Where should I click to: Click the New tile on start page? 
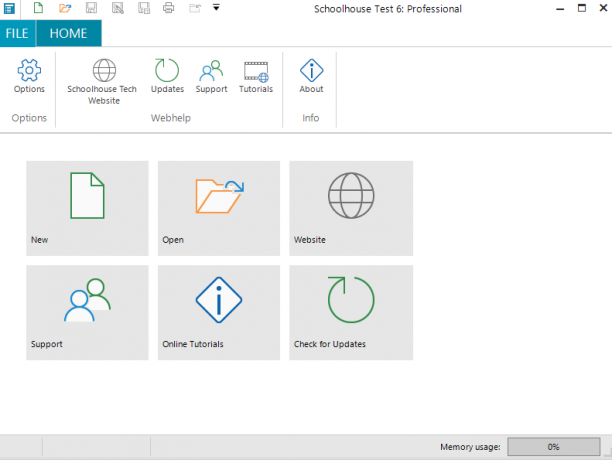tap(87, 208)
